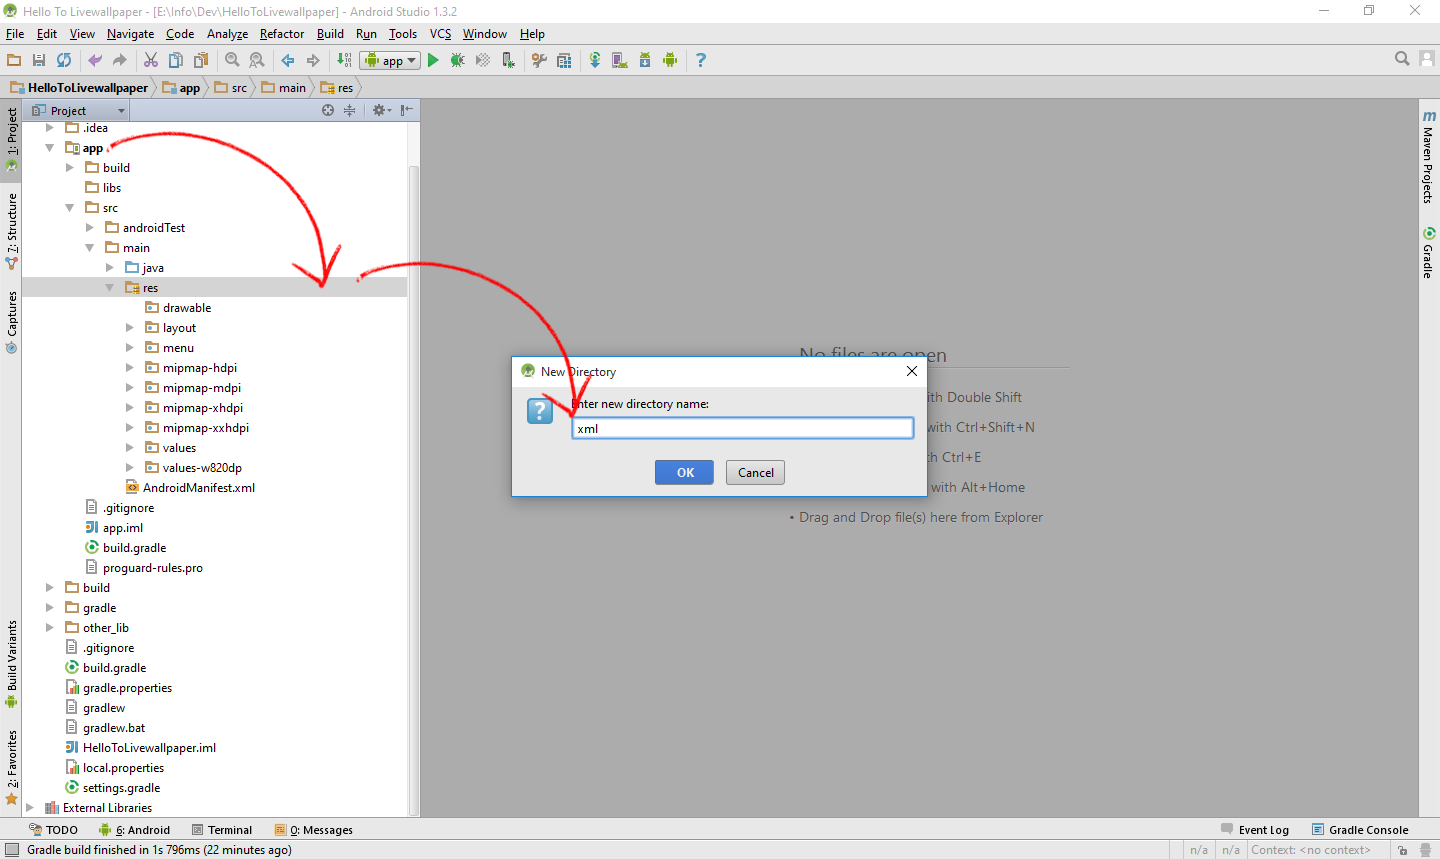Expand the java folder node
The height and width of the screenshot is (859, 1440).
coord(109,268)
